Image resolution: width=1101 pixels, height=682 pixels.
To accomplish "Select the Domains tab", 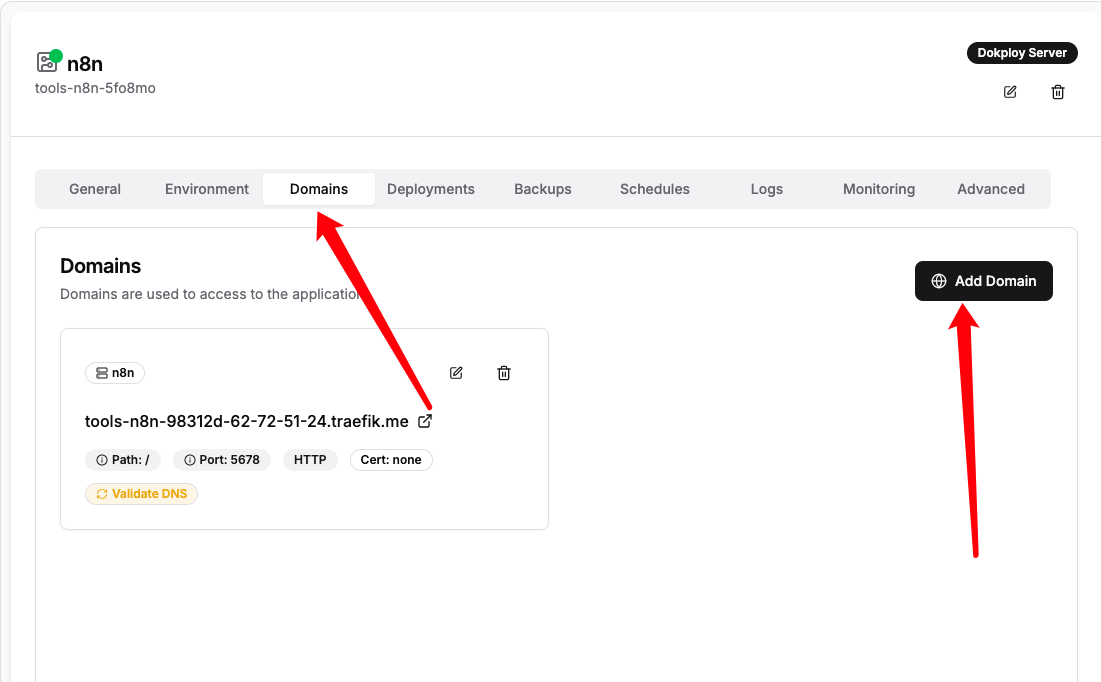I will point(319,189).
